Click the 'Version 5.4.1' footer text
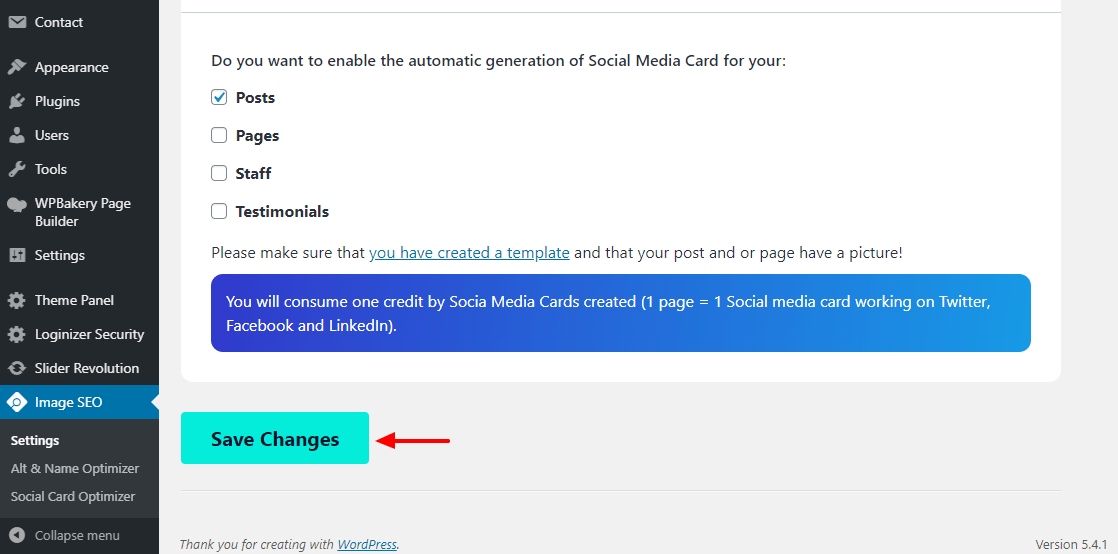Image resolution: width=1118 pixels, height=554 pixels. pyautogui.click(x=1072, y=544)
